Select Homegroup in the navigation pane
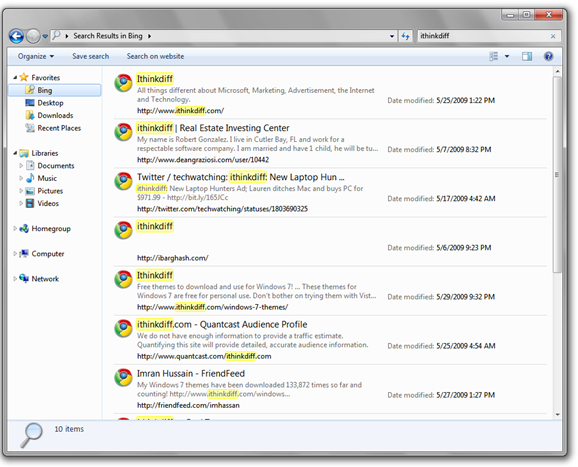Image resolution: width=578 pixels, height=467 pixels. [51, 229]
